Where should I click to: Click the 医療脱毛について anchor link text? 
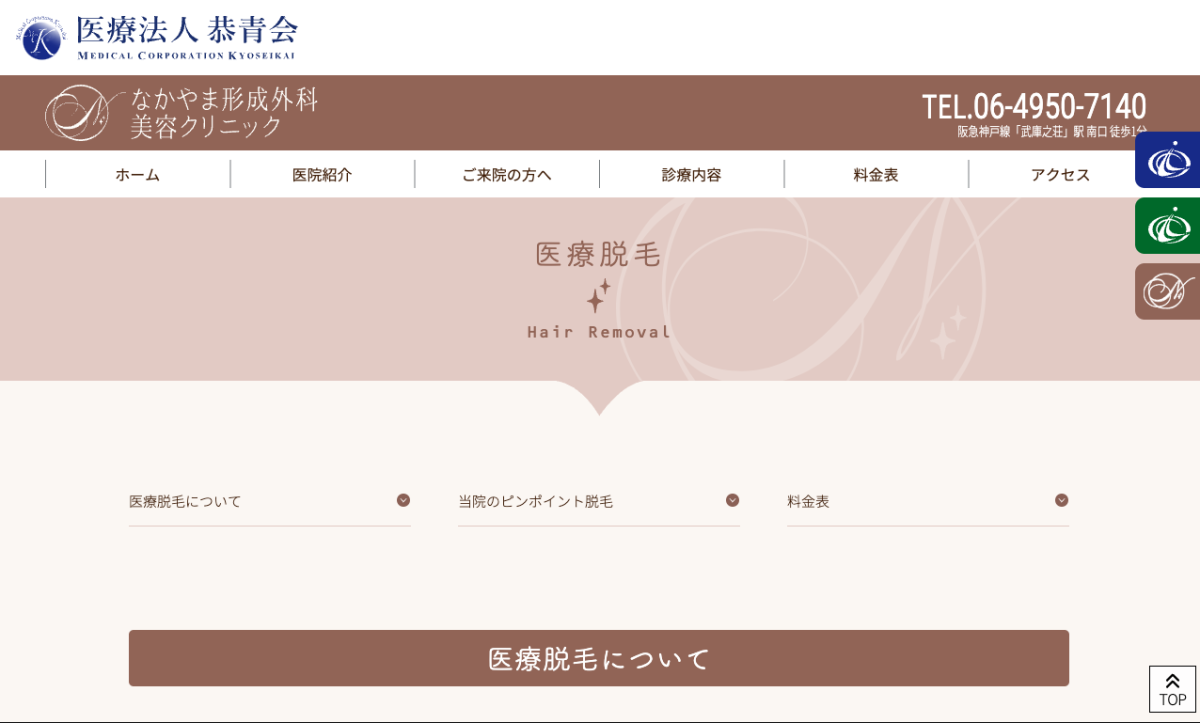tap(186, 502)
